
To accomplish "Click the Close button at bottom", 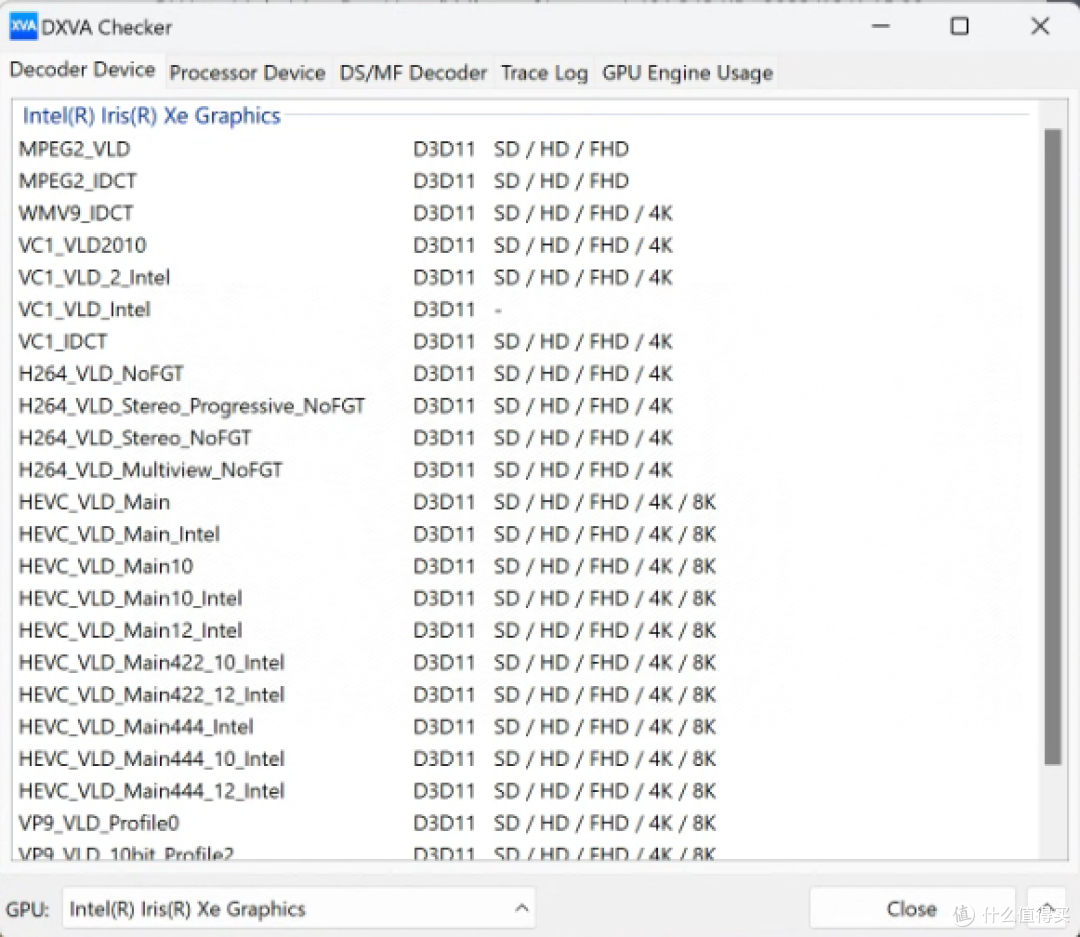I will point(912,909).
